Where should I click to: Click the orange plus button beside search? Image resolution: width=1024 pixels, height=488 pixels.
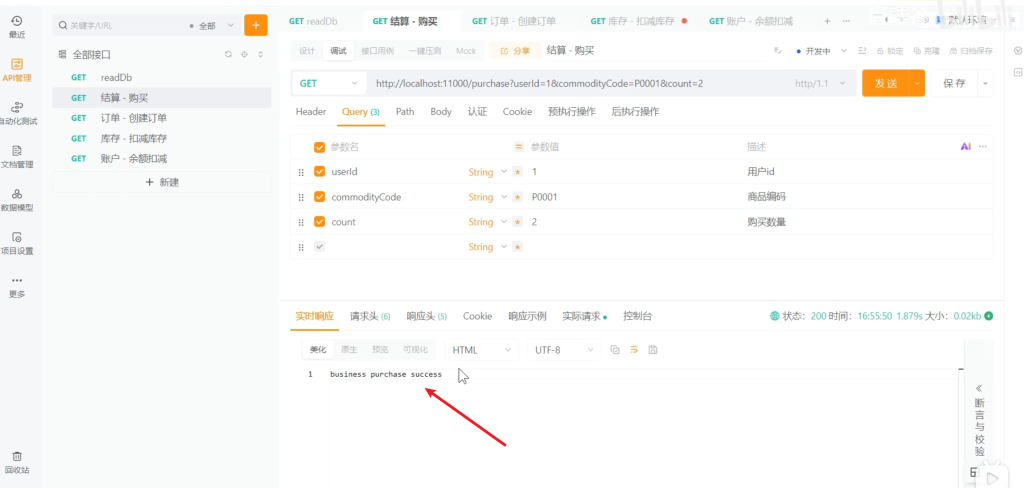256,25
